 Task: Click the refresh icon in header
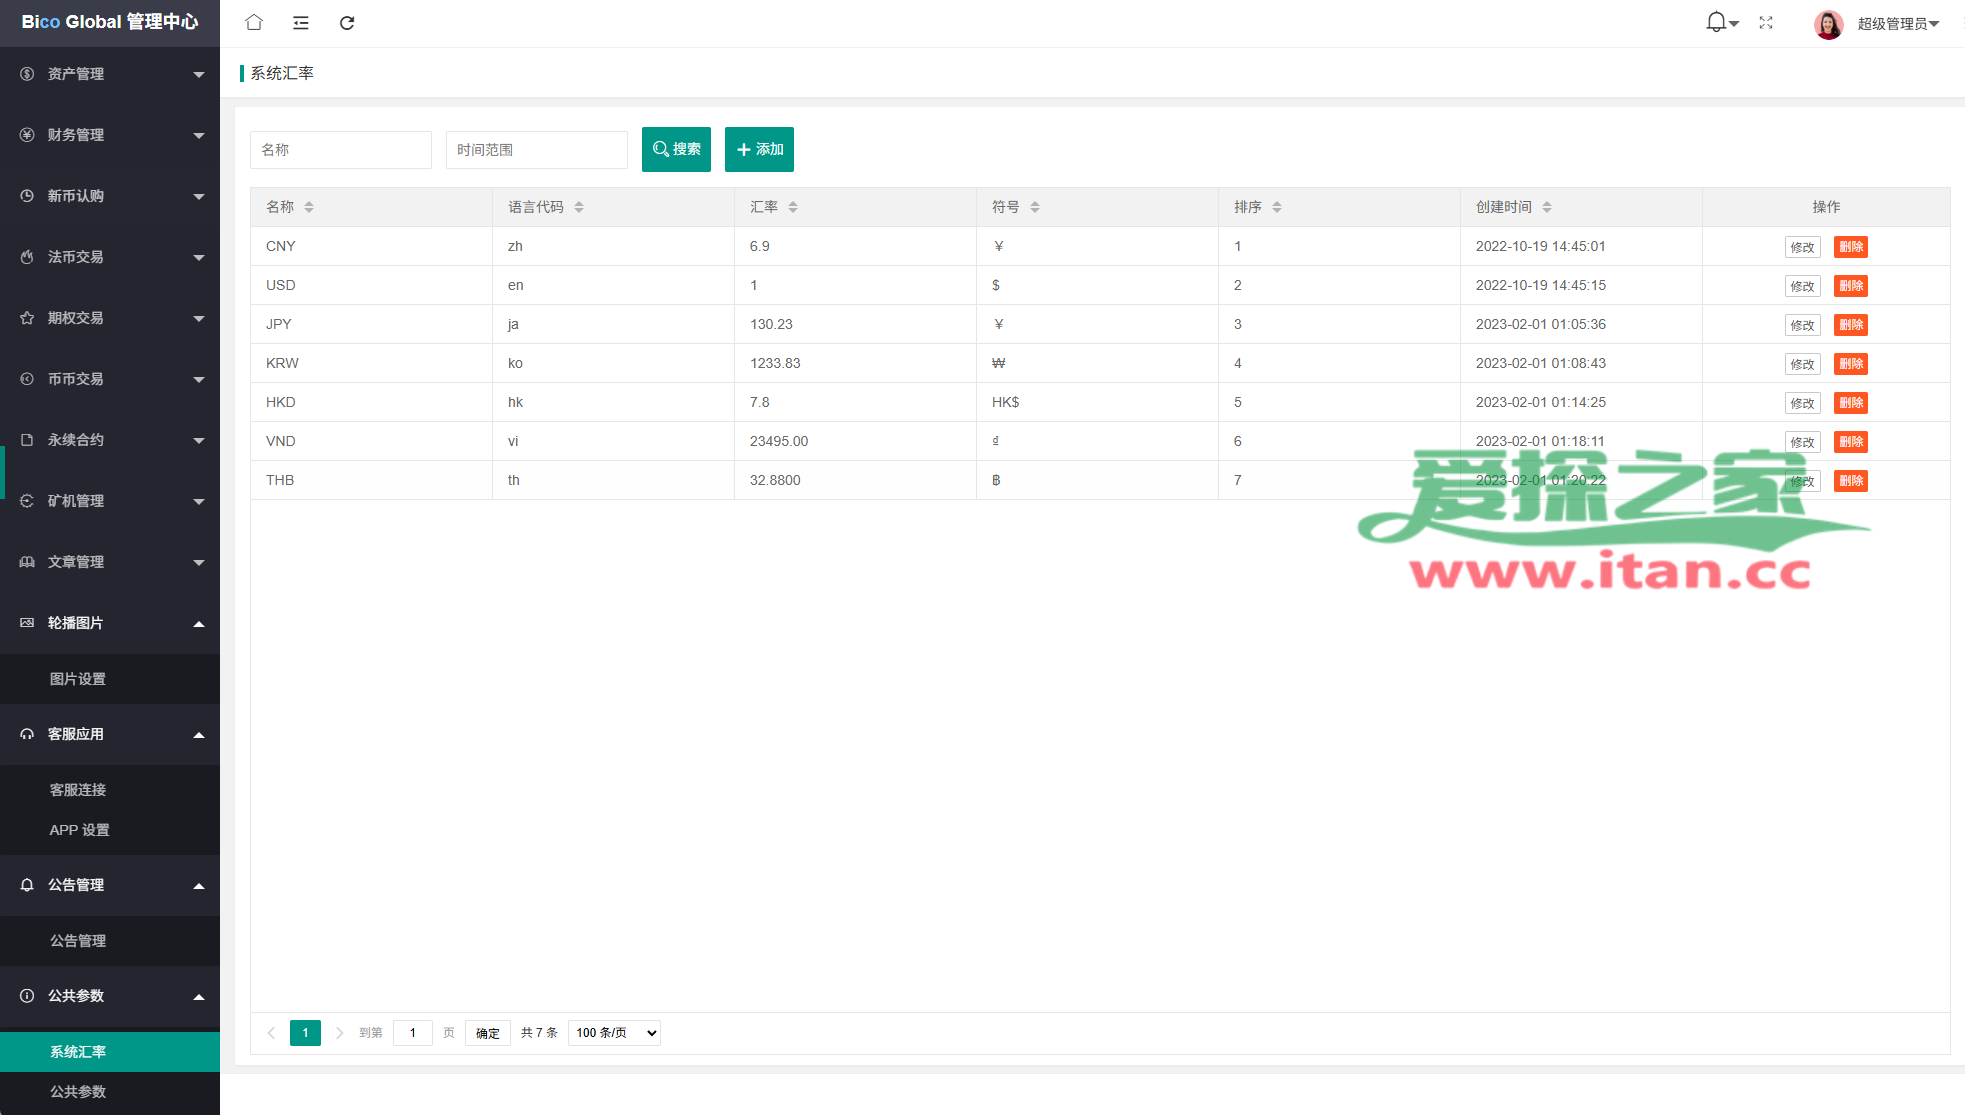[x=347, y=22]
